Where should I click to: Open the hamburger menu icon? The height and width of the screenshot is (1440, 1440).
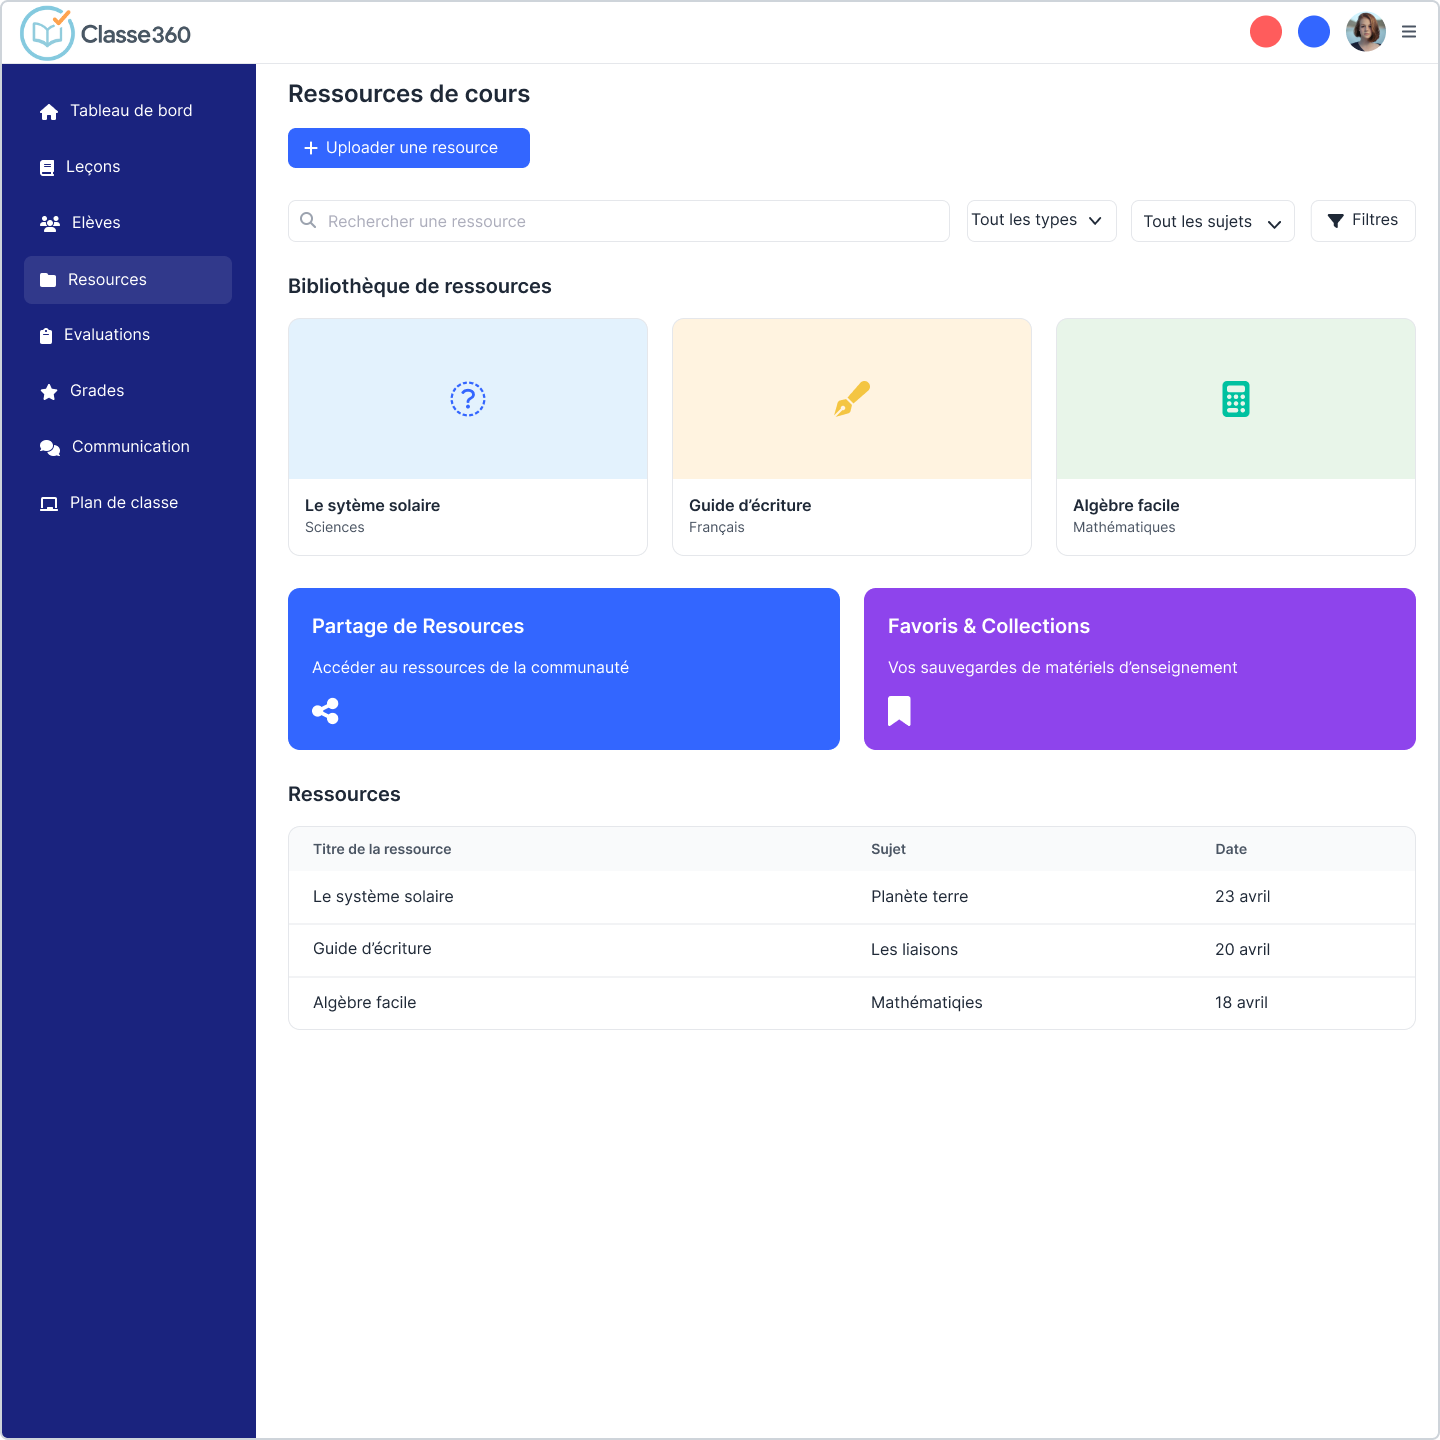pos(1409,32)
